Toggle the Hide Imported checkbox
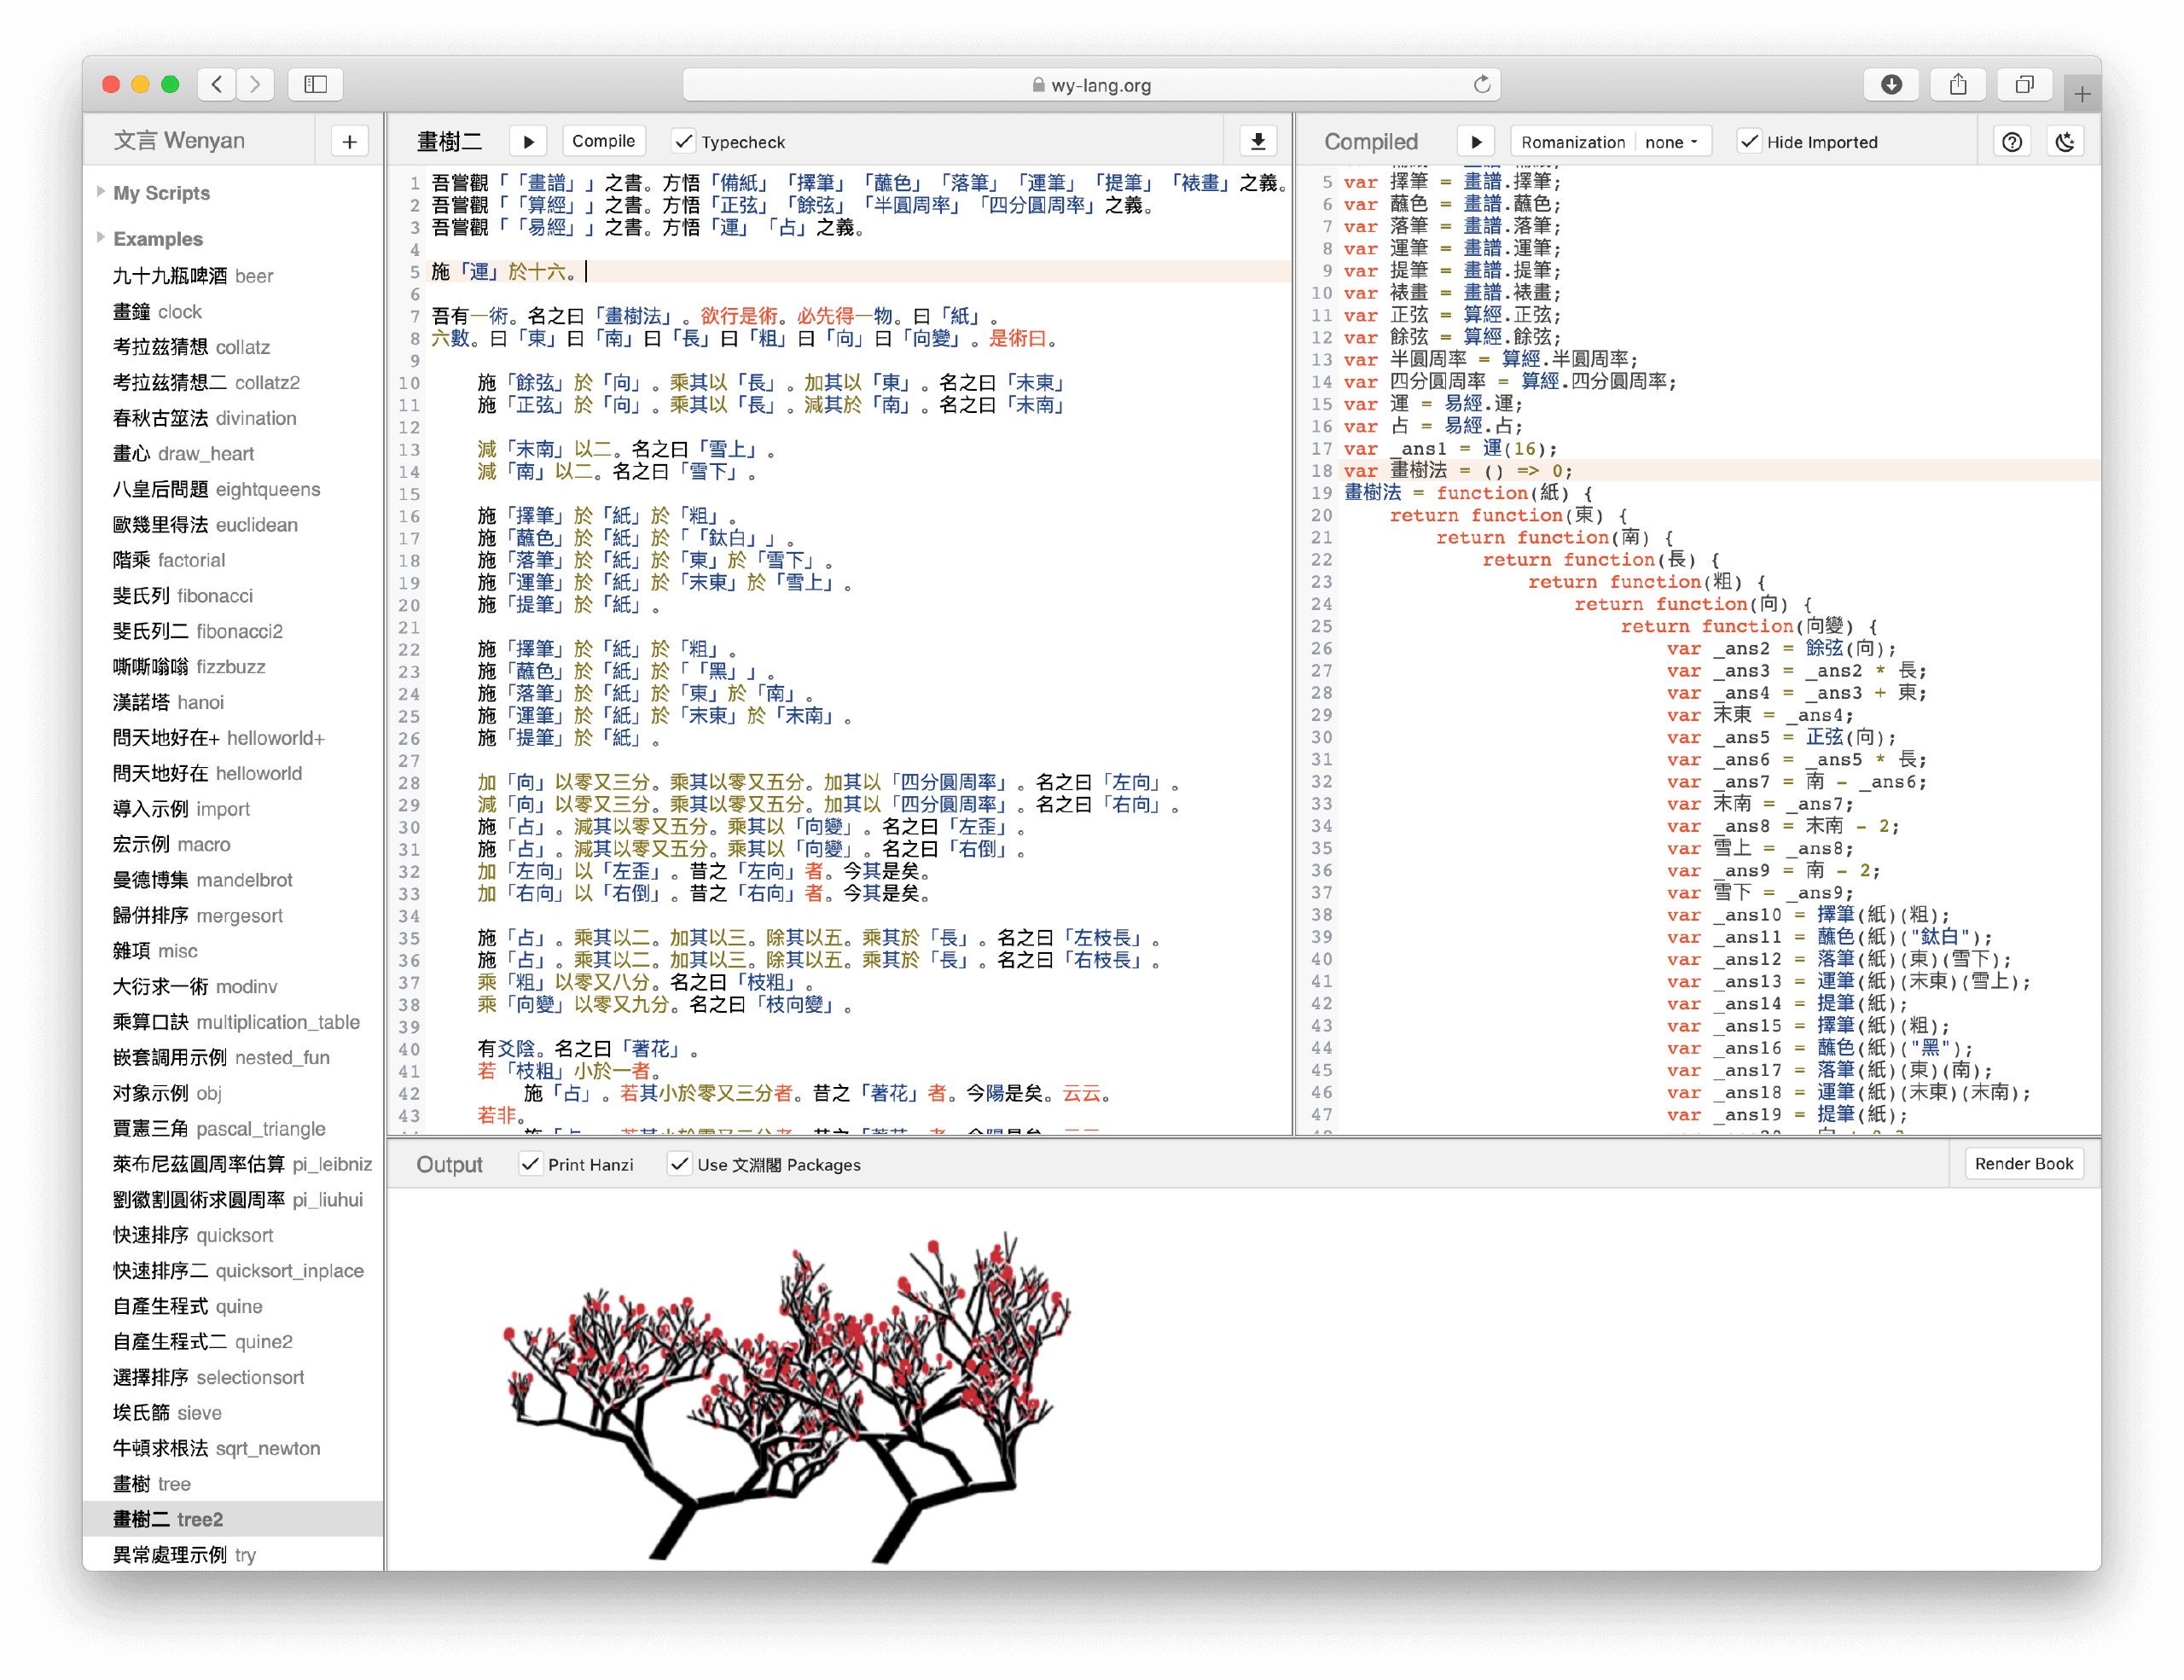Image resolution: width=2184 pixels, height=1680 pixels. tap(1749, 141)
